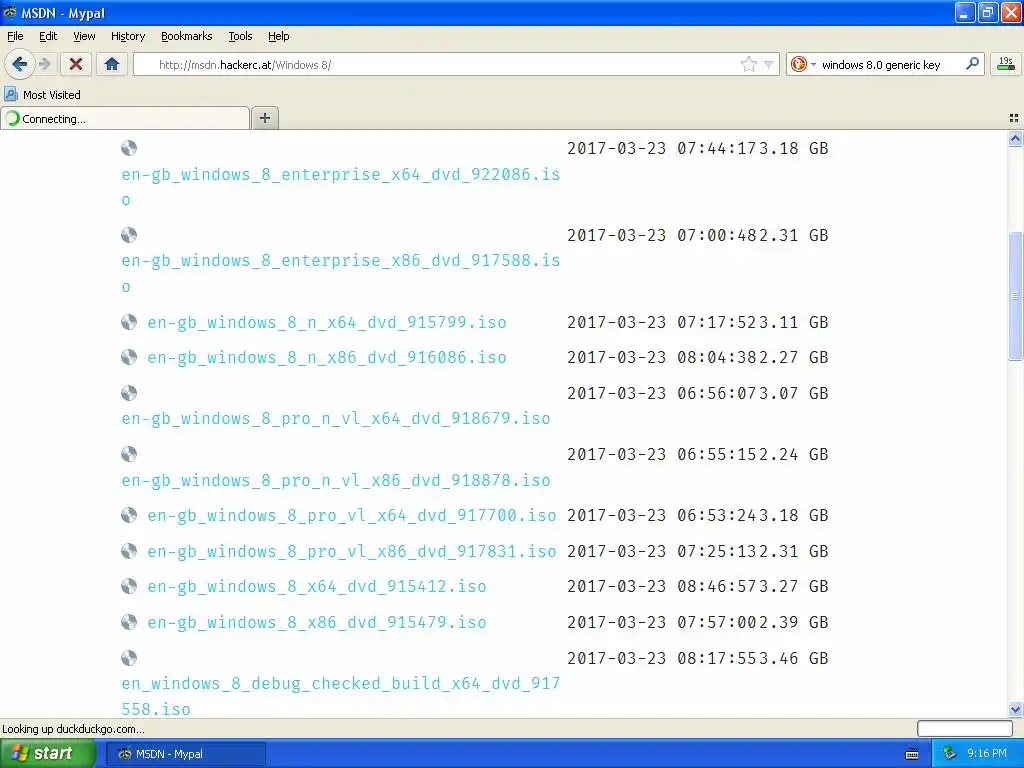The image size is (1024, 768).
Task: Open the Windows start button
Action: pyautogui.click(x=48, y=754)
